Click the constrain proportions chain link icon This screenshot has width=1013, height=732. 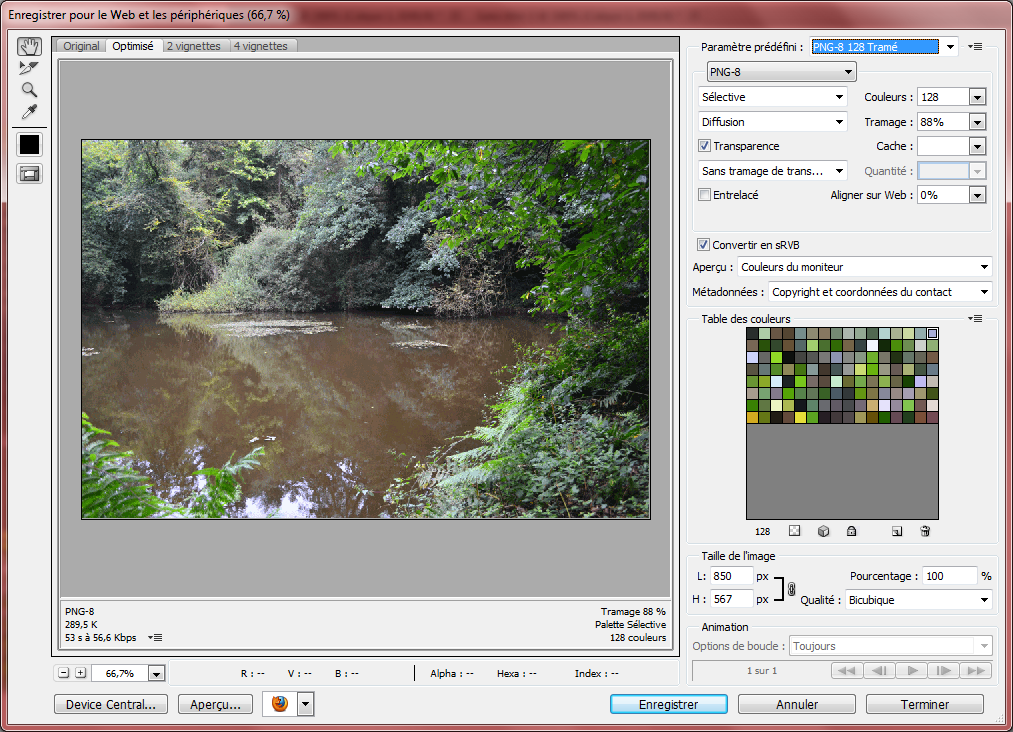(x=790, y=588)
